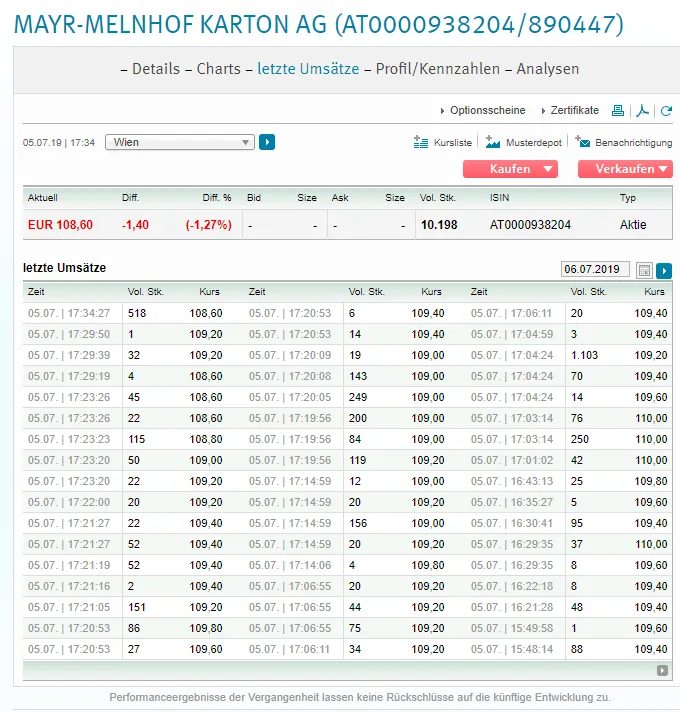The height and width of the screenshot is (712, 680).
Task: Open the Profil/Kennzahlen tab
Action: 438,69
